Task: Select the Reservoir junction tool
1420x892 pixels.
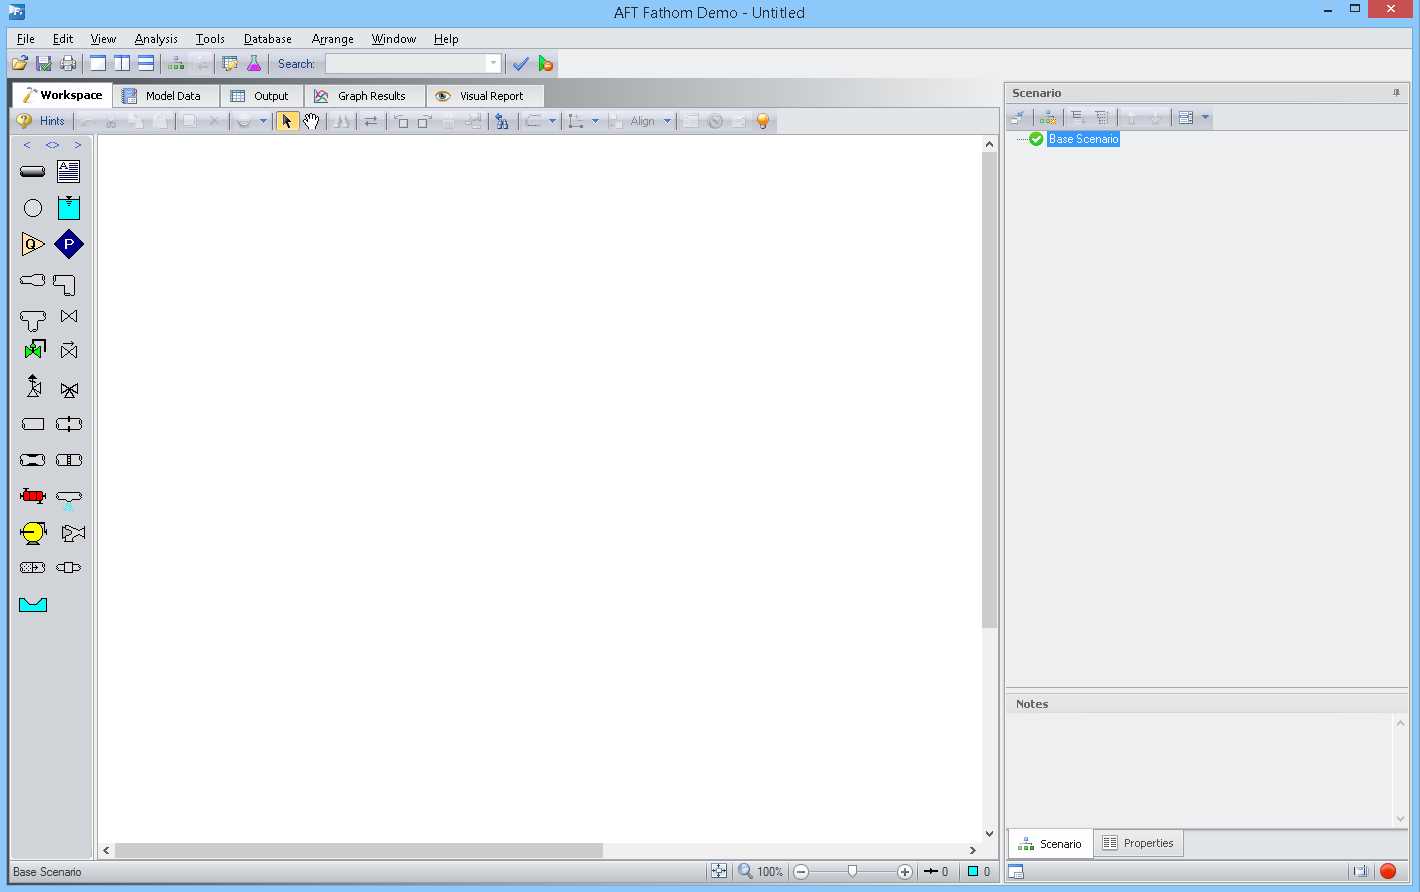Action: click(x=68, y=207)
